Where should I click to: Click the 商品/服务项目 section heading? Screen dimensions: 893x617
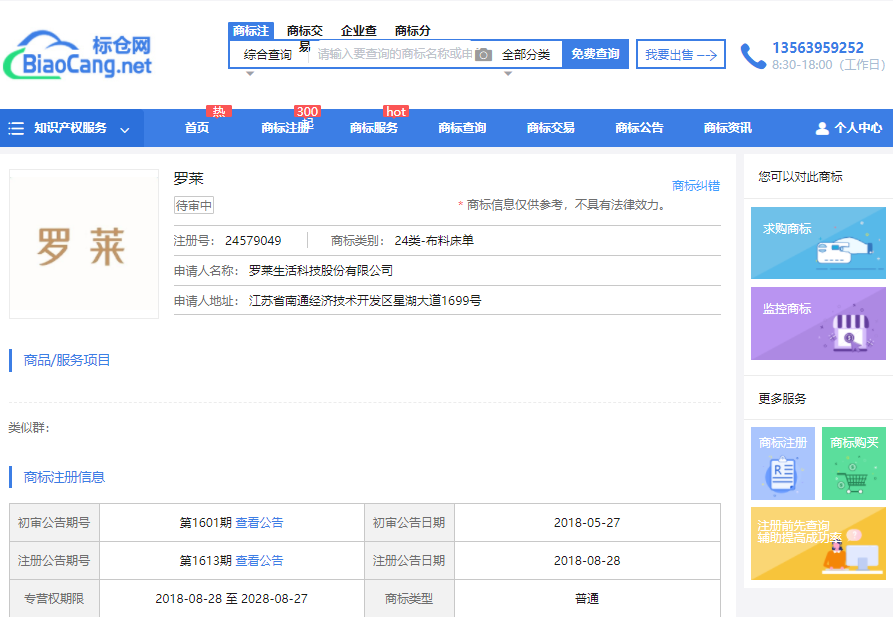(x=67, y=360)
